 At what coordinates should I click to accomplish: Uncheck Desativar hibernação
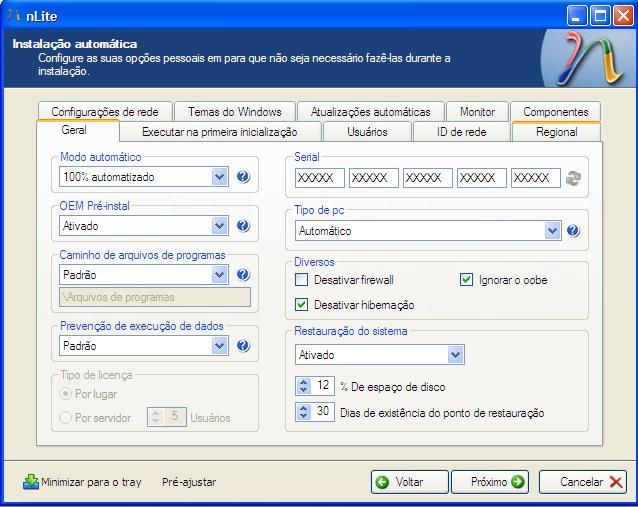coord(301,305)
